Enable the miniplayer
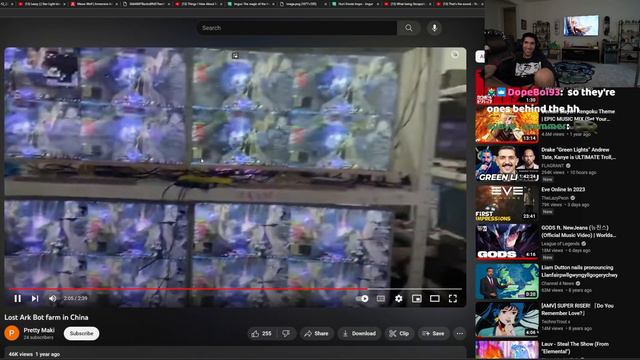 pos(417,299)
